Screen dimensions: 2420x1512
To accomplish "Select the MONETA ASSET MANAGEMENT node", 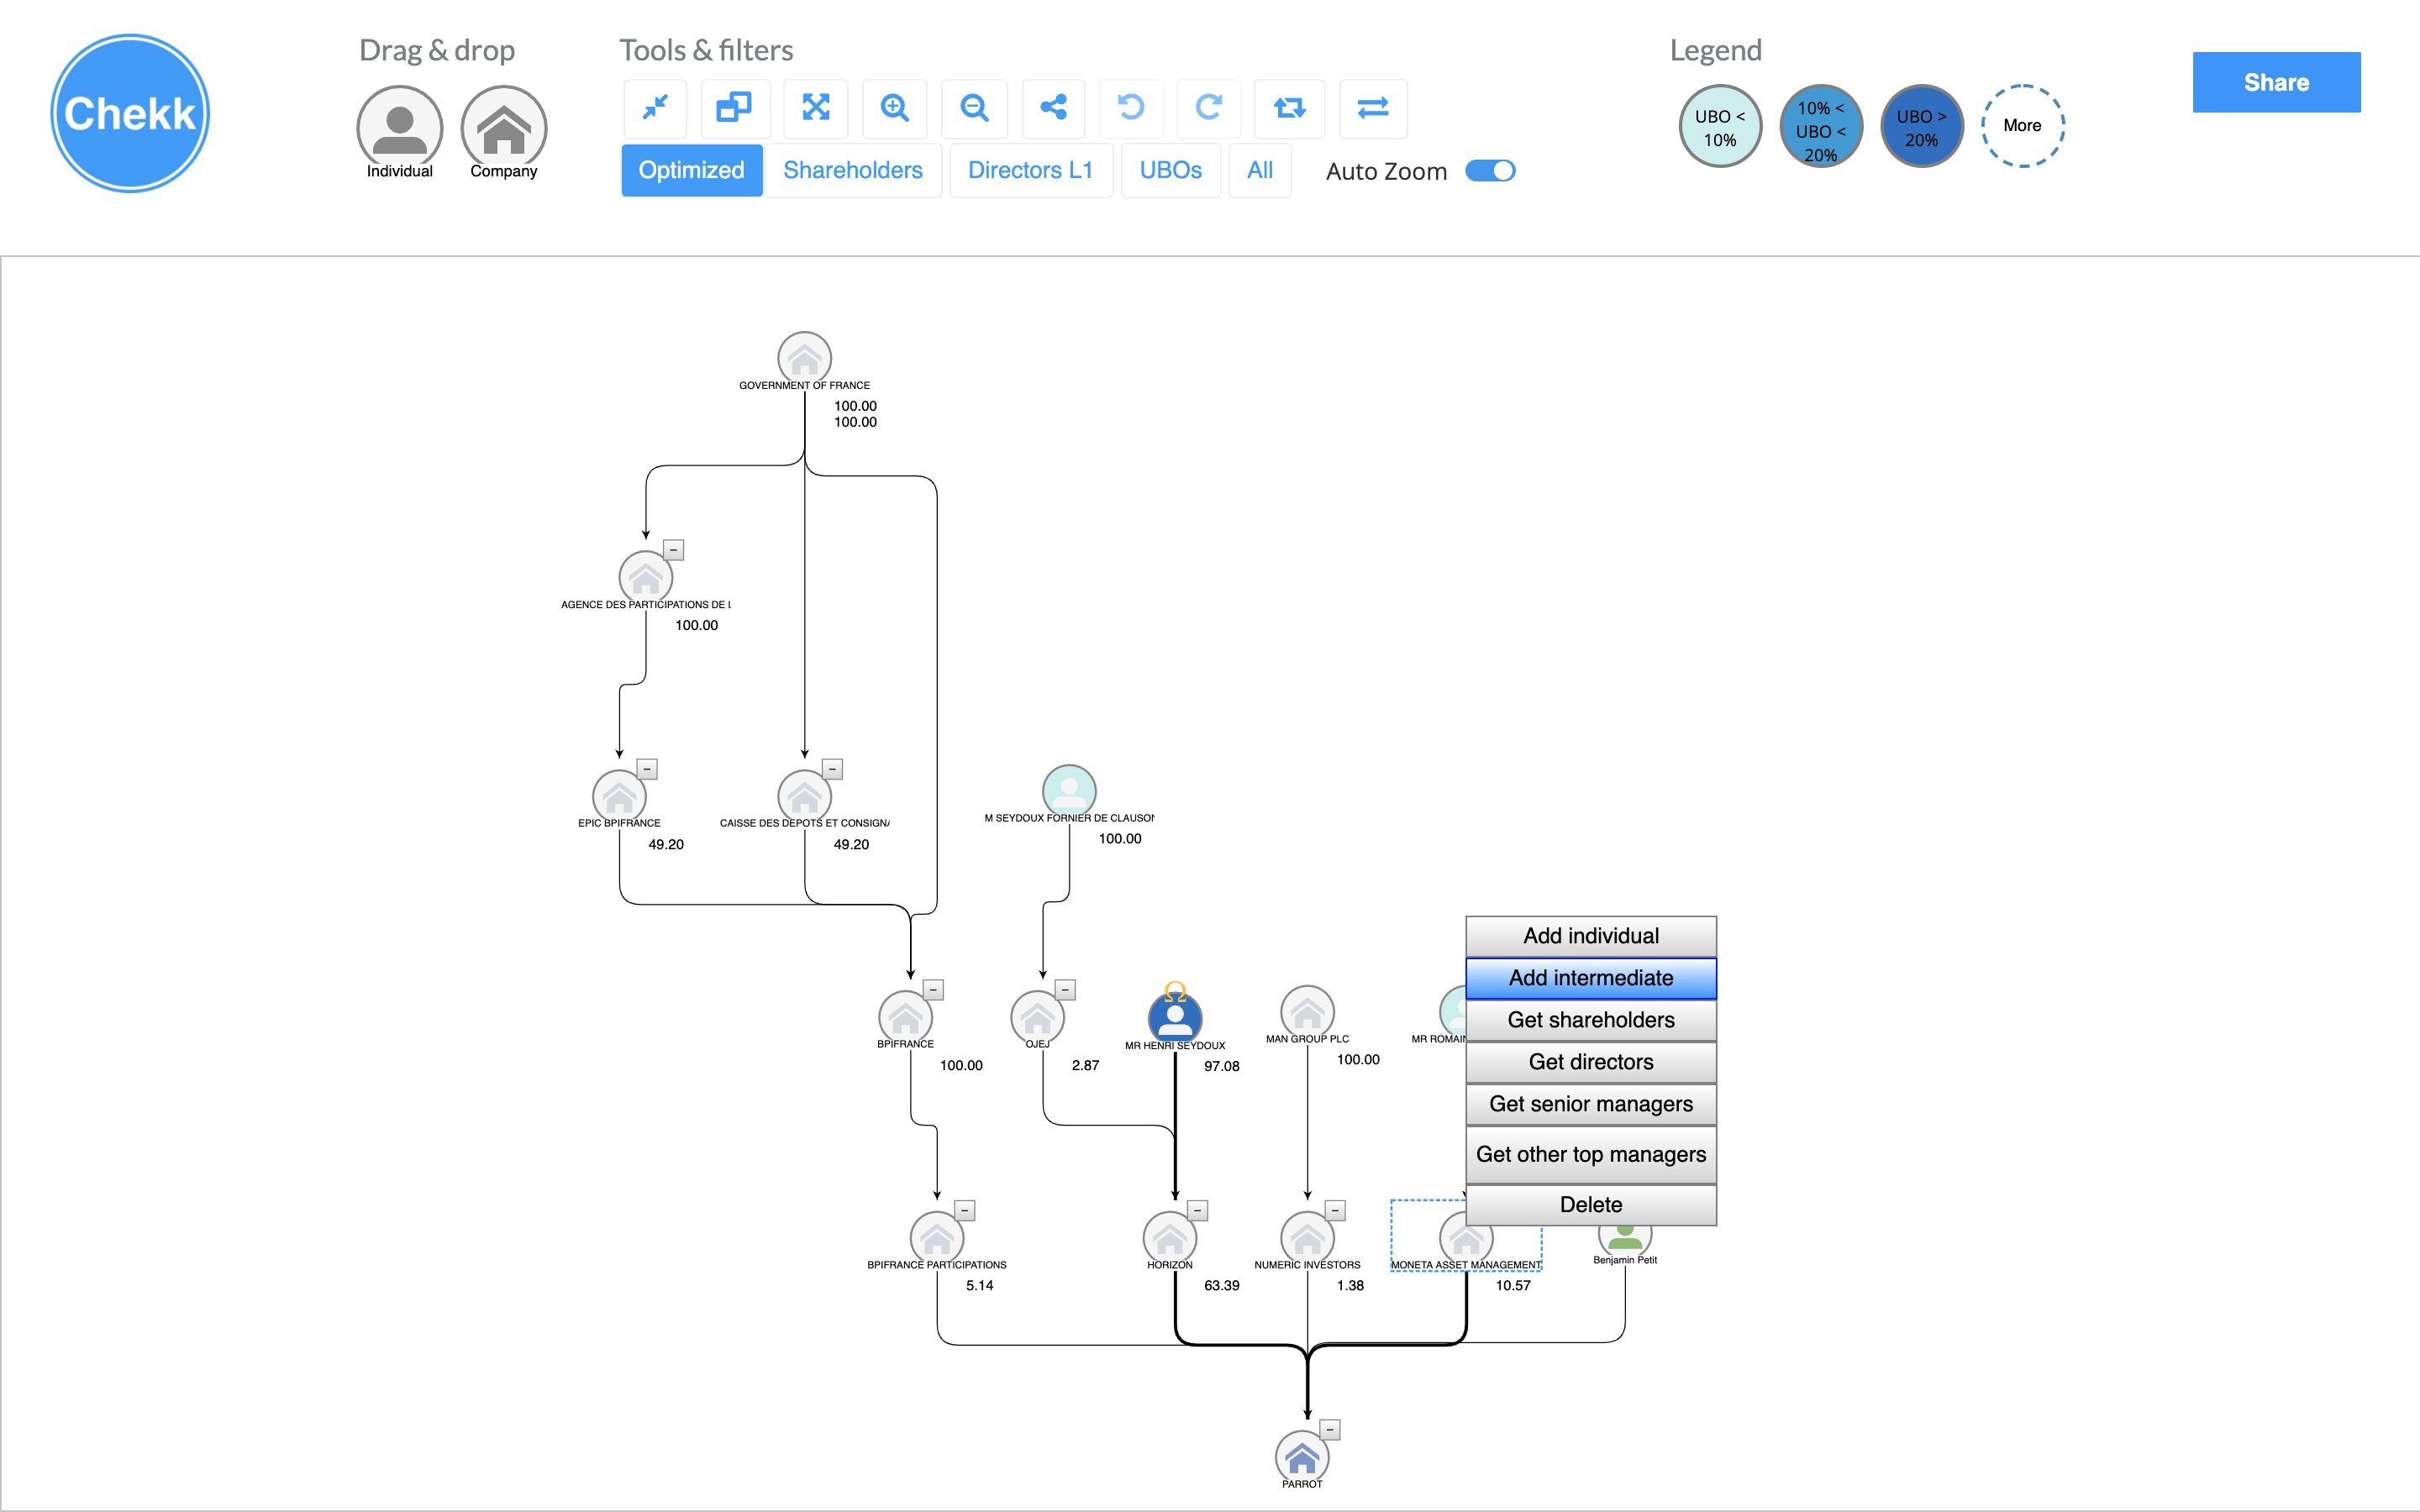I will tap(1466, 1245).
